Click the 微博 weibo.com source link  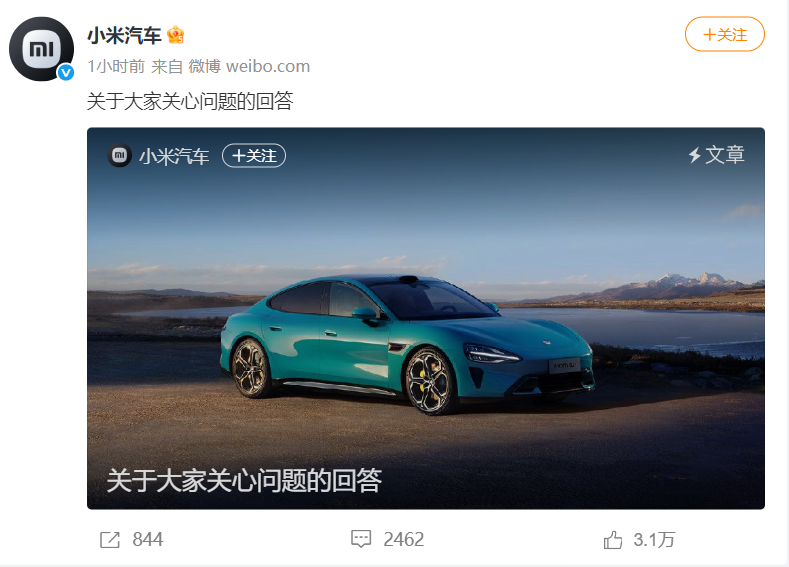(249, 66)
